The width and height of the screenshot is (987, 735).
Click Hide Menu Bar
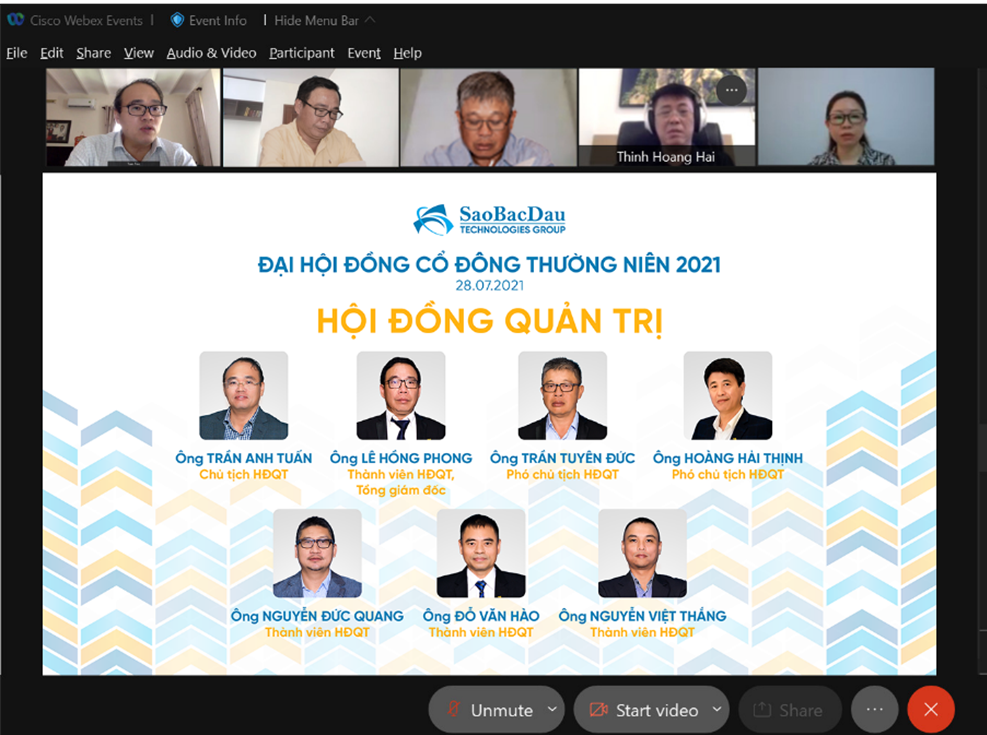(316, 21)
